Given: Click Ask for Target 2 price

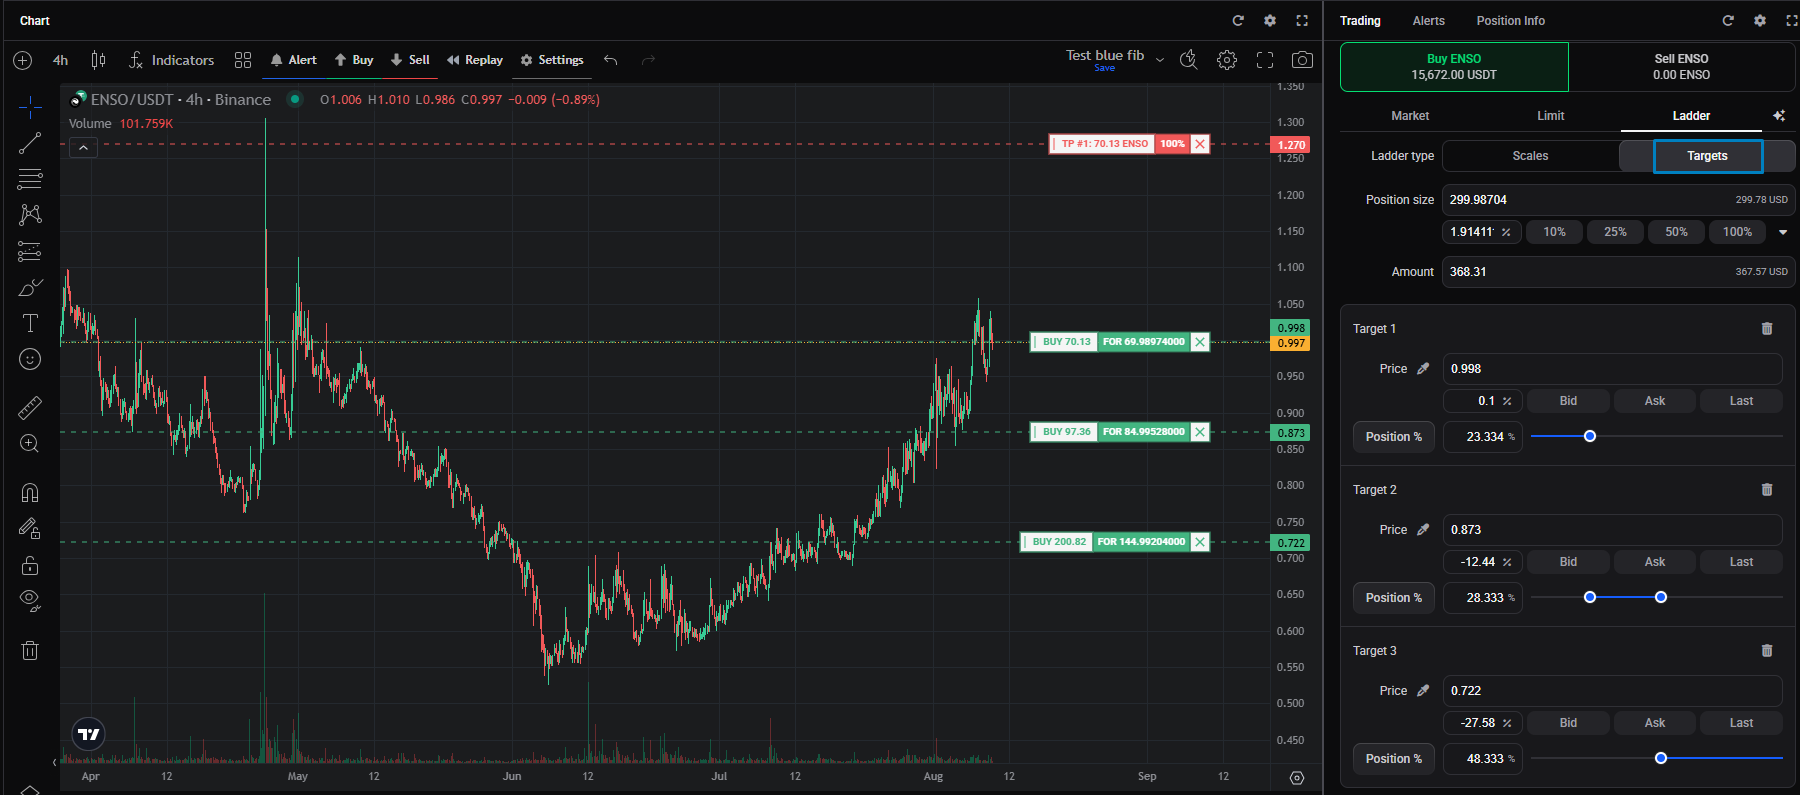Looking at the screenshot, I should point(1655,562).
